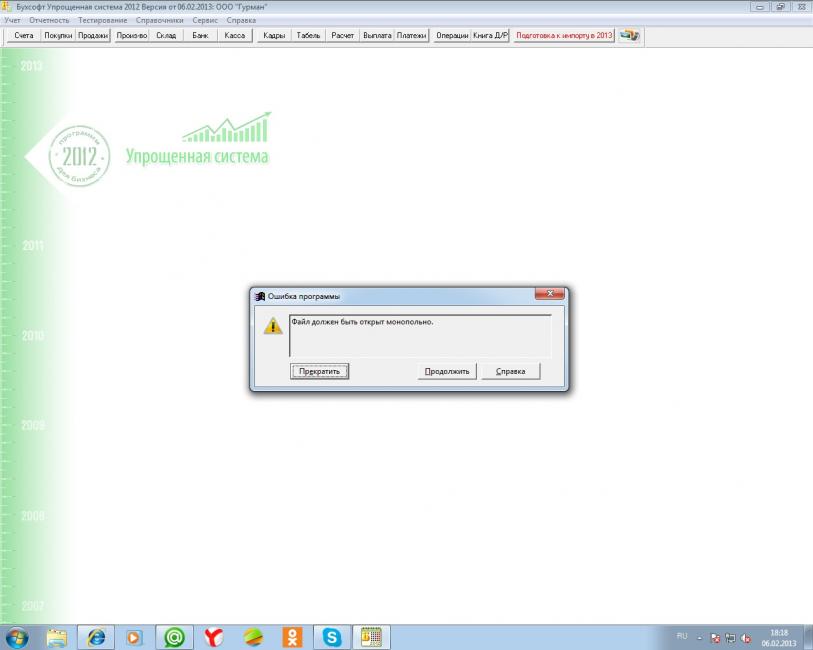Open Mail.ru Agent taskbar icon
The image size is (813, 650).
point(174,637)
